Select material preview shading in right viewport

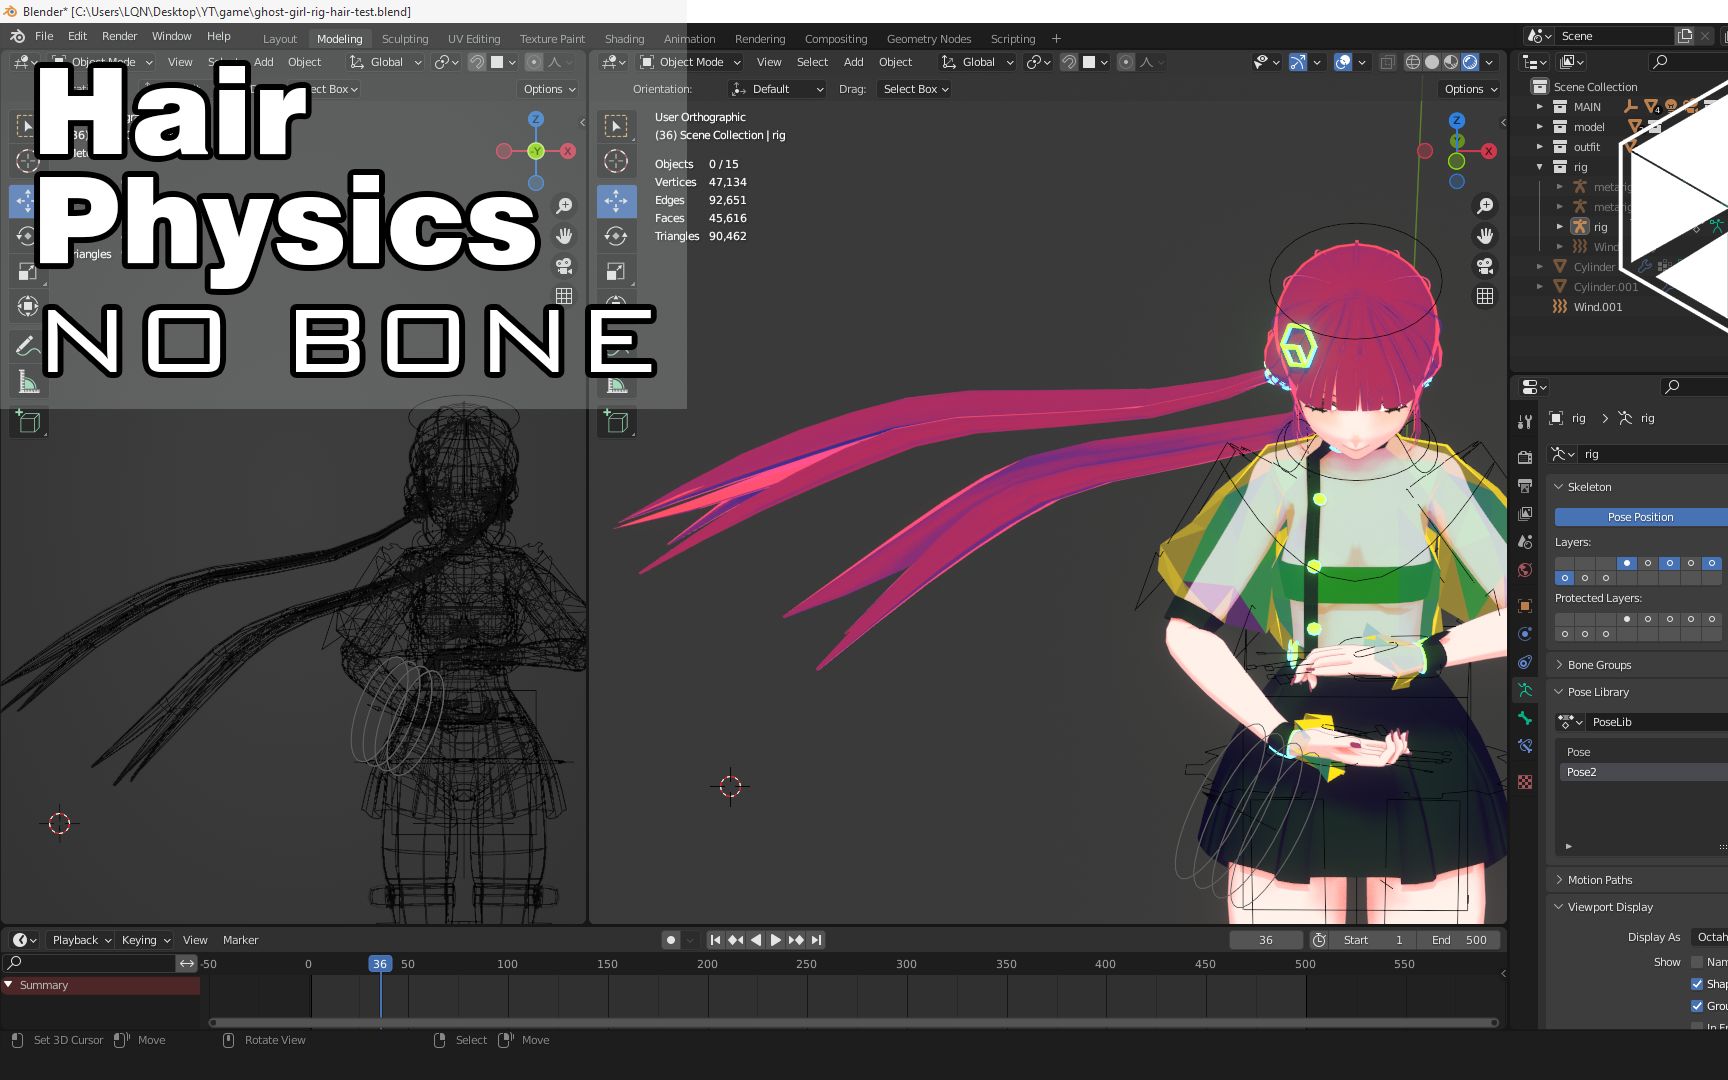coord(1451,62)
